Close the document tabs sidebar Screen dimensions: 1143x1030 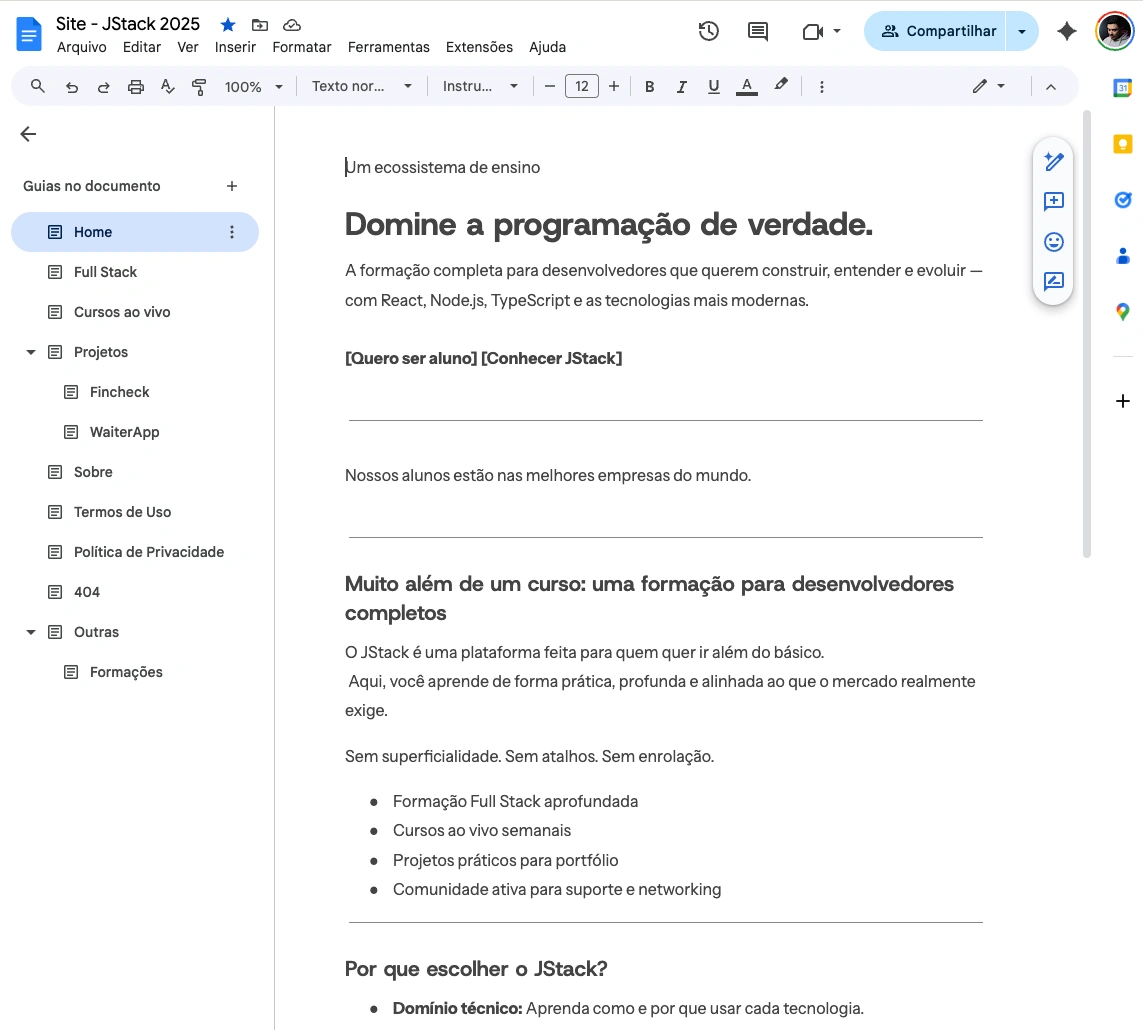tap(28, 134)
